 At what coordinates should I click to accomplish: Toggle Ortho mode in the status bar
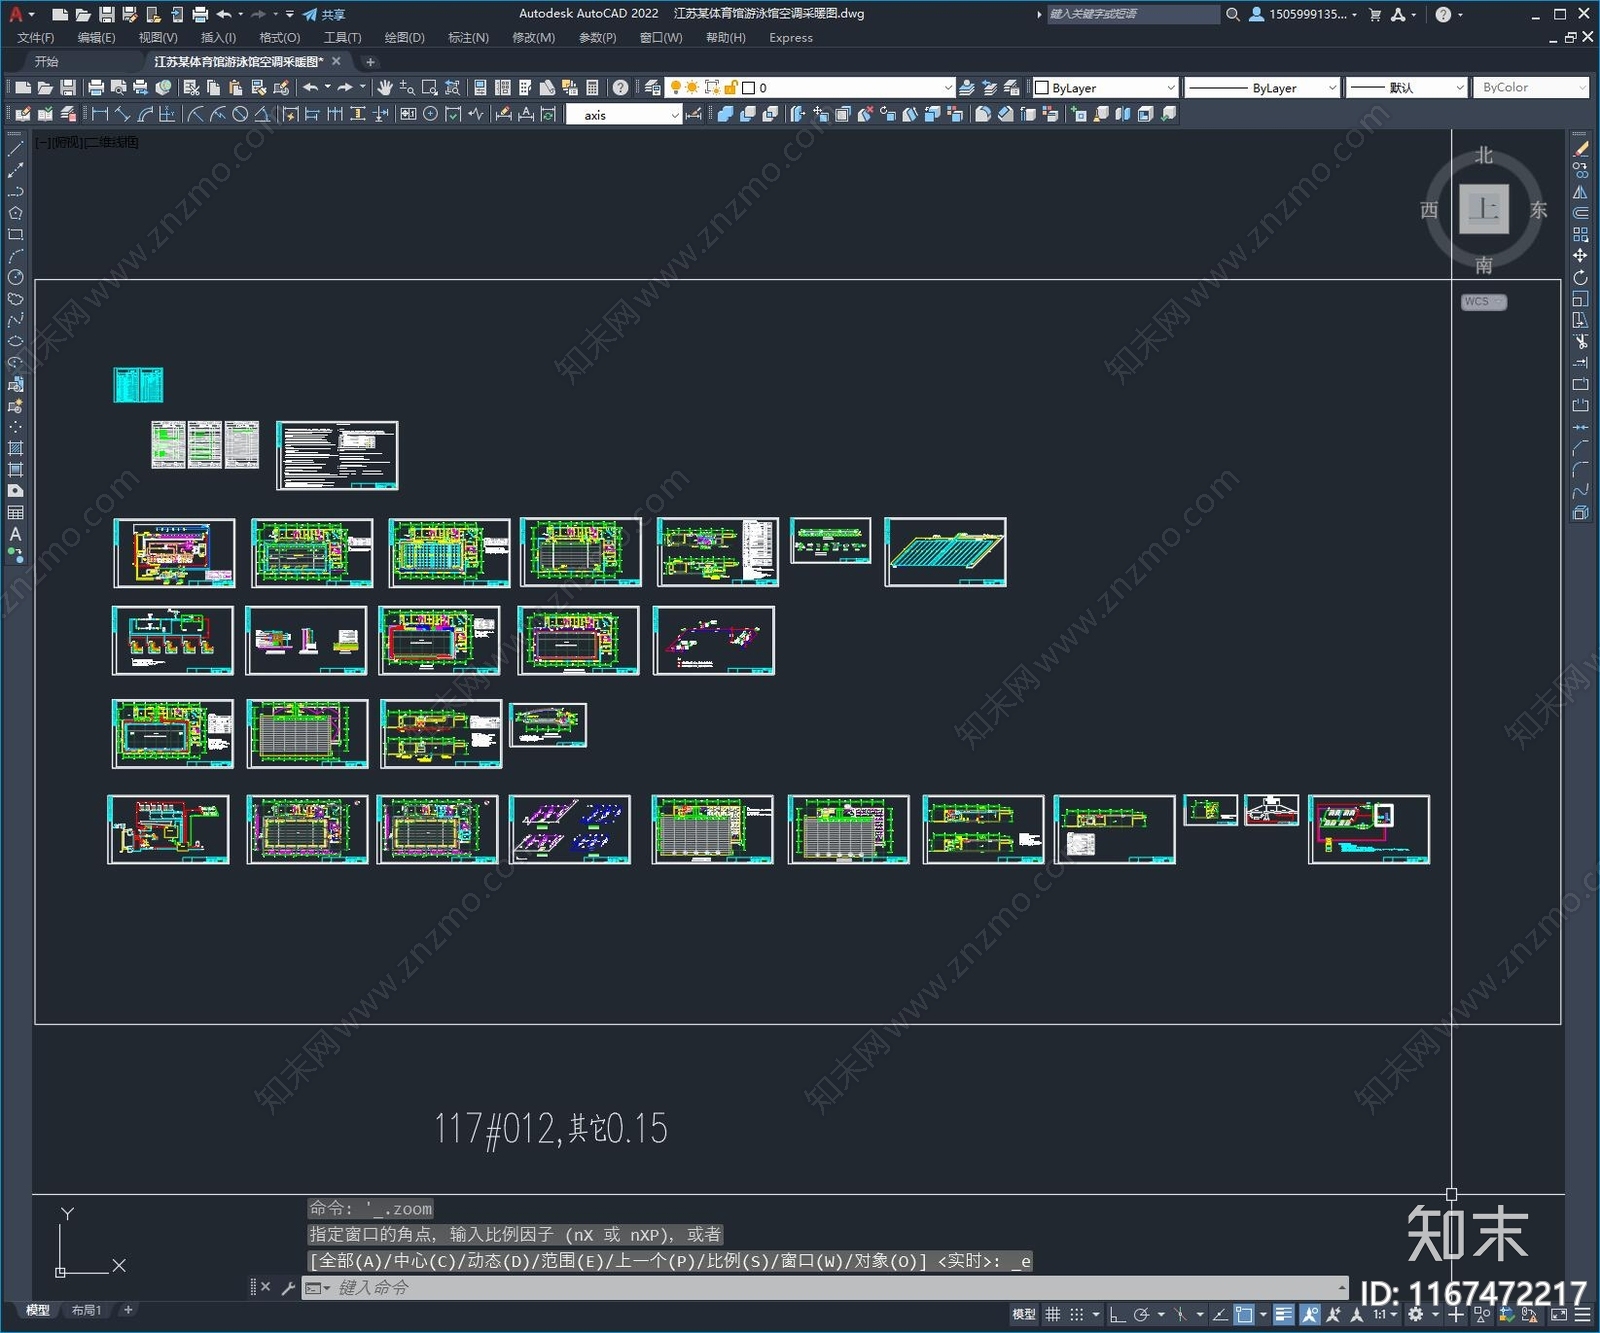tap(1118, 1315)
